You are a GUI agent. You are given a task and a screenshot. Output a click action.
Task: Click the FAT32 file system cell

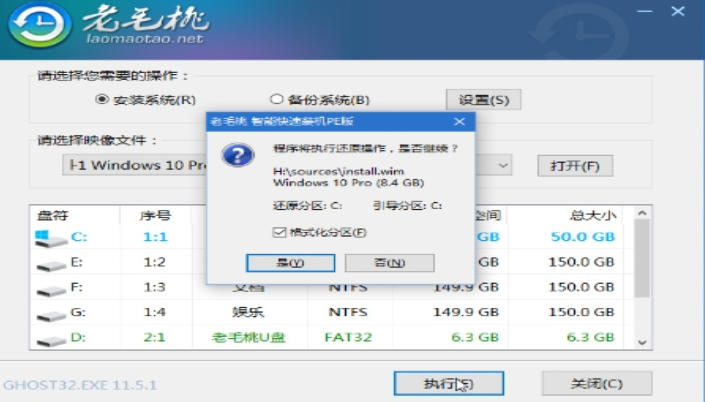point(348,337)
